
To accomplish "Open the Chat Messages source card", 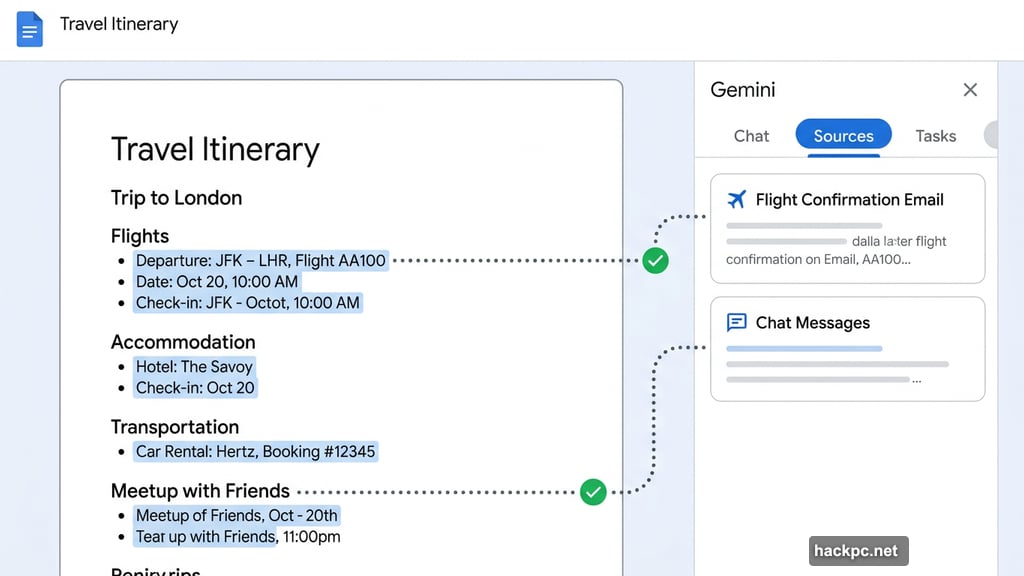I will [847, 349].
